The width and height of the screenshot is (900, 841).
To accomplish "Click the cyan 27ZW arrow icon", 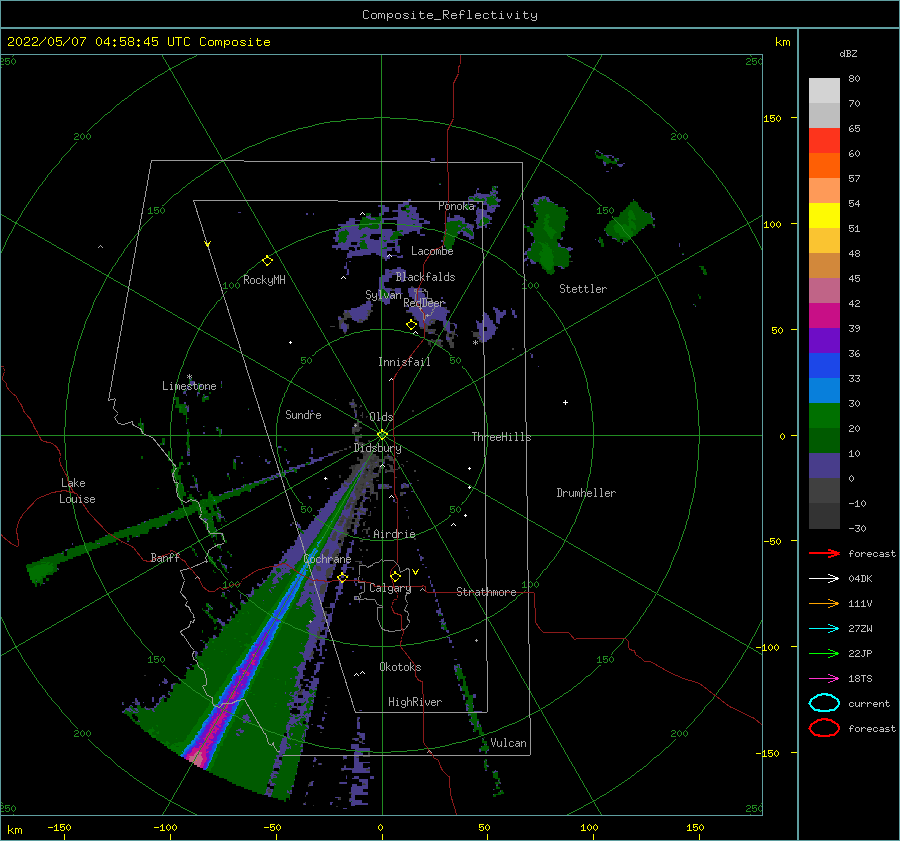I will point(824,629).
